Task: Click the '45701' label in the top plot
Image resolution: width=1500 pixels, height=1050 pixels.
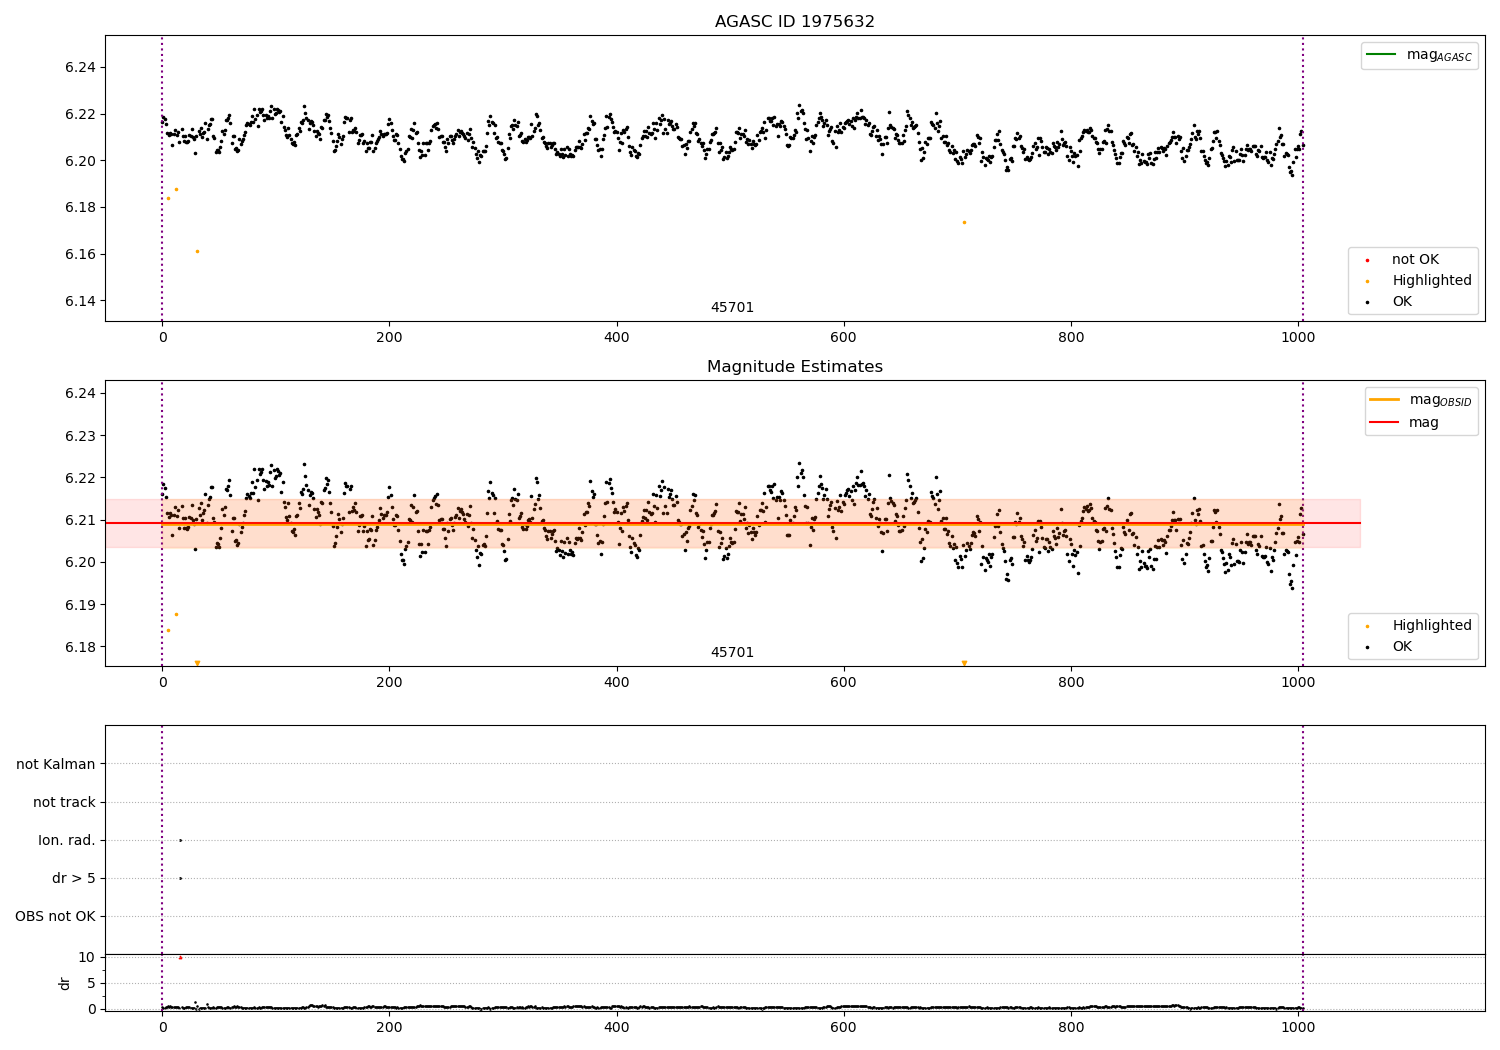Action: tap(732, 308)
